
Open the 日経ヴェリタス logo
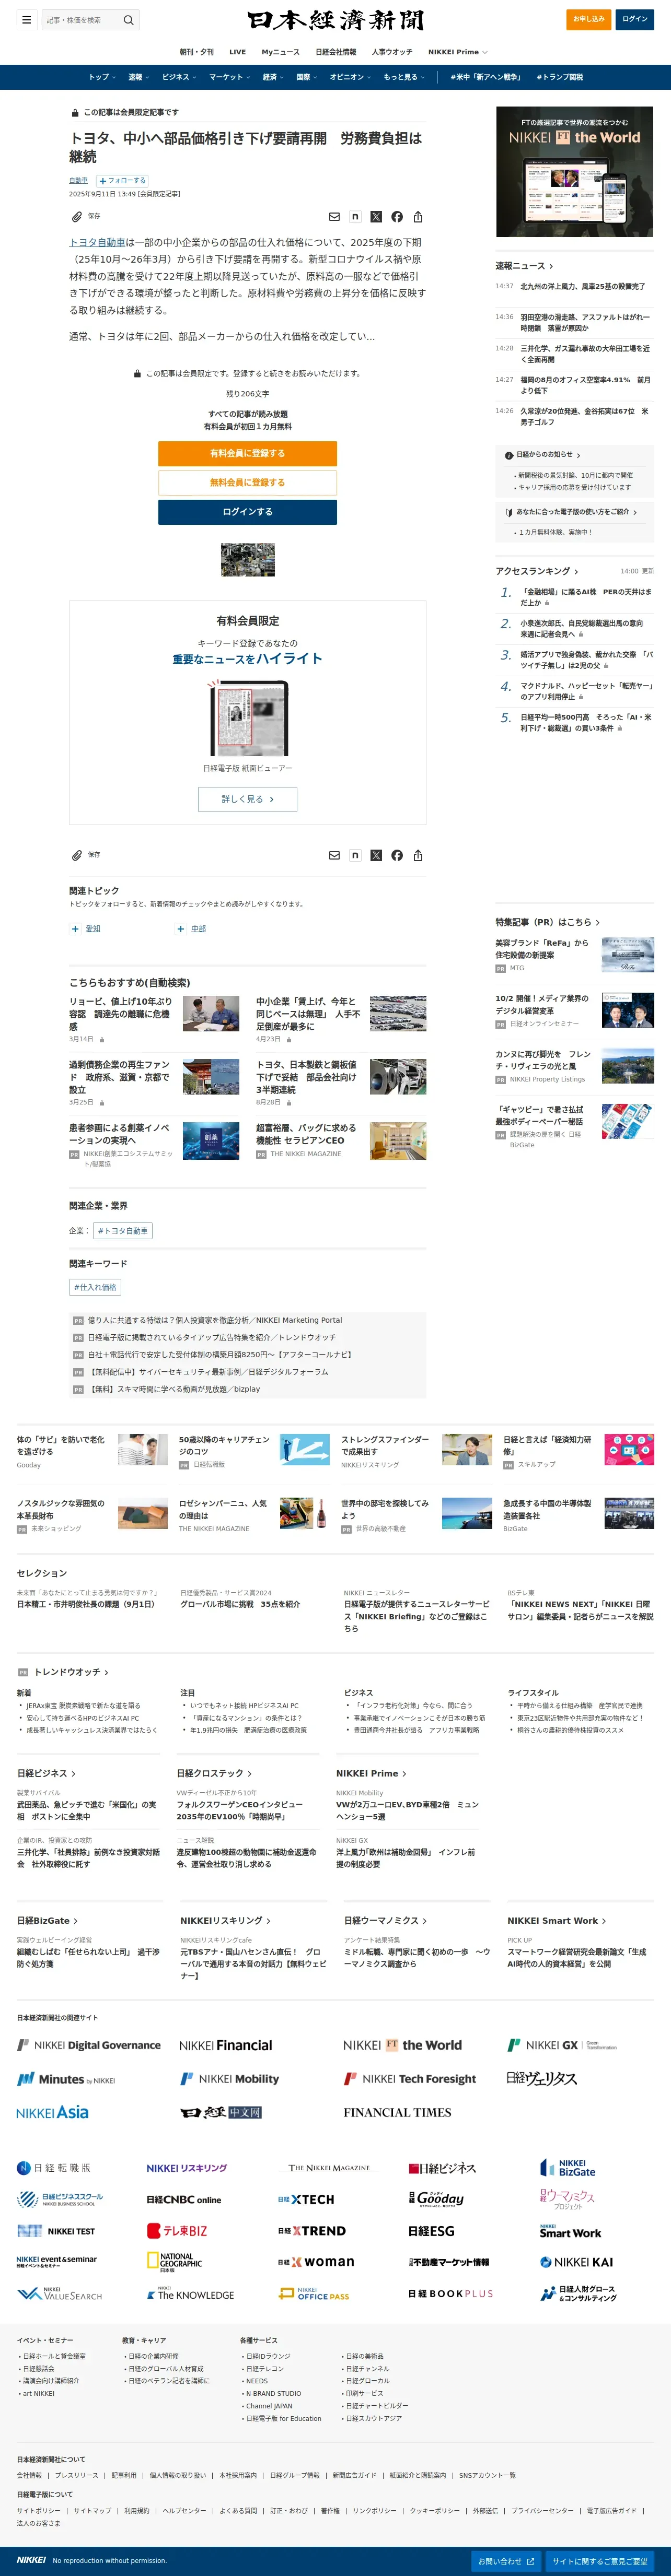tap(541, 2078)
